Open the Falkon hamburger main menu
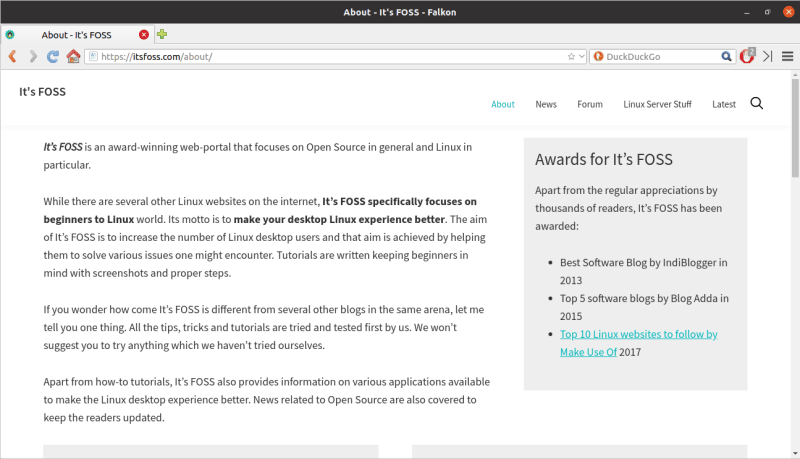The width and height of the screenshot is (800, 459). 788,57
